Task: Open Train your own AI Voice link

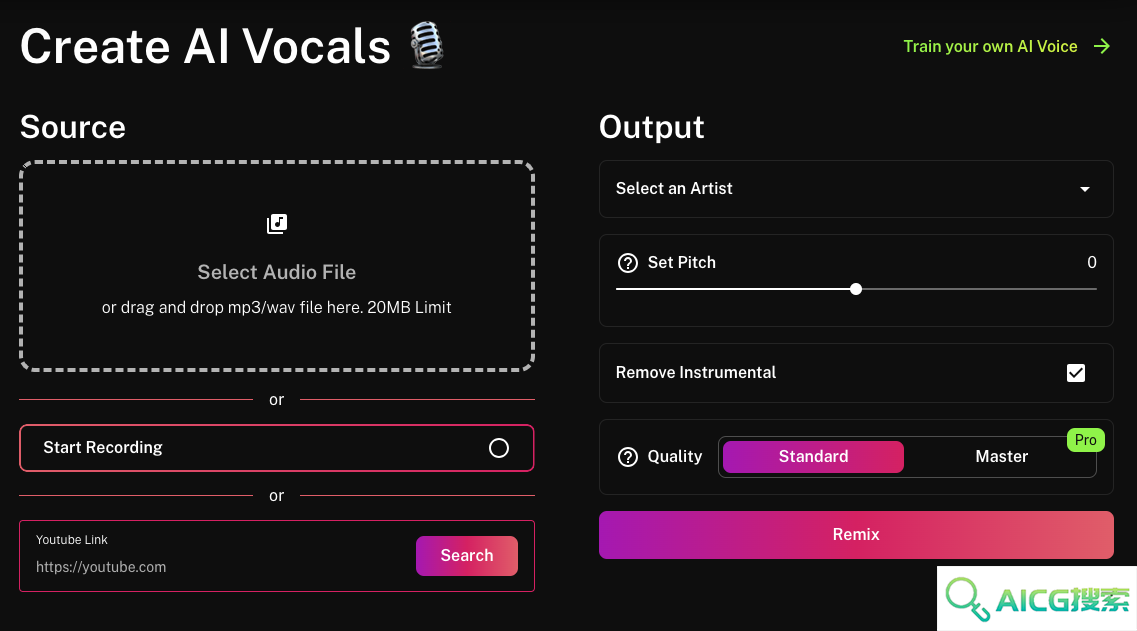Action: 991,46
